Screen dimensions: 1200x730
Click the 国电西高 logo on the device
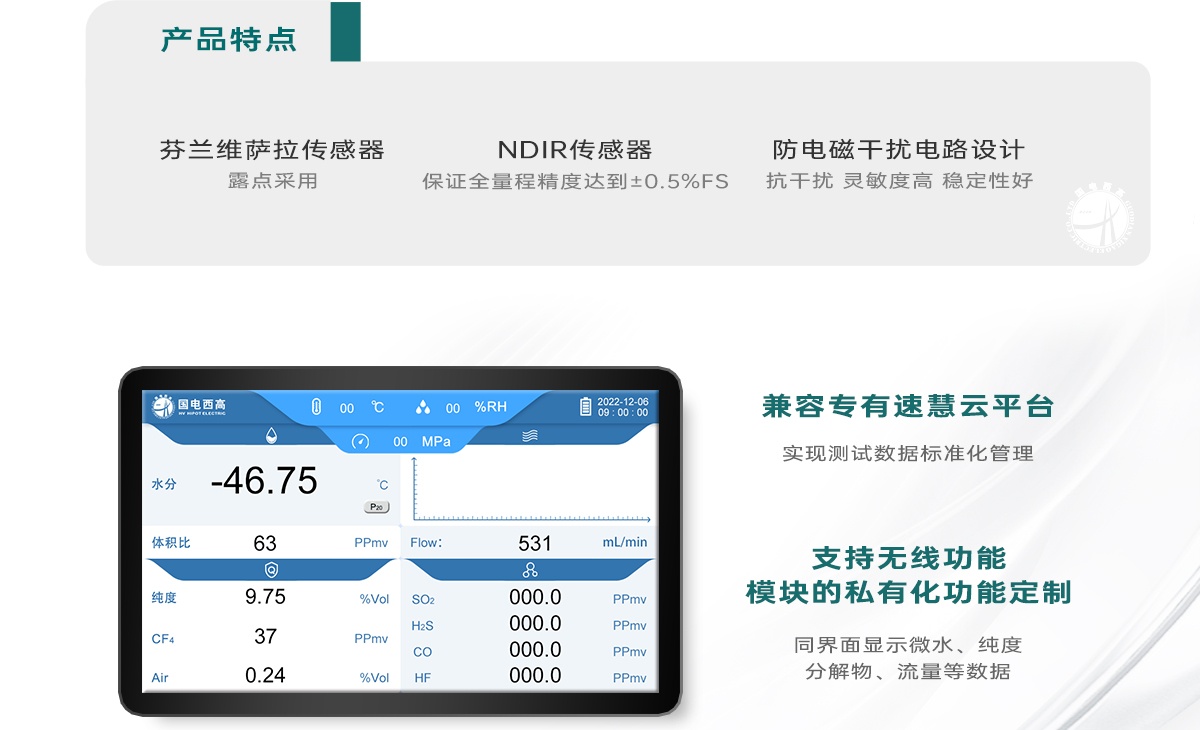tap(189, 407)
